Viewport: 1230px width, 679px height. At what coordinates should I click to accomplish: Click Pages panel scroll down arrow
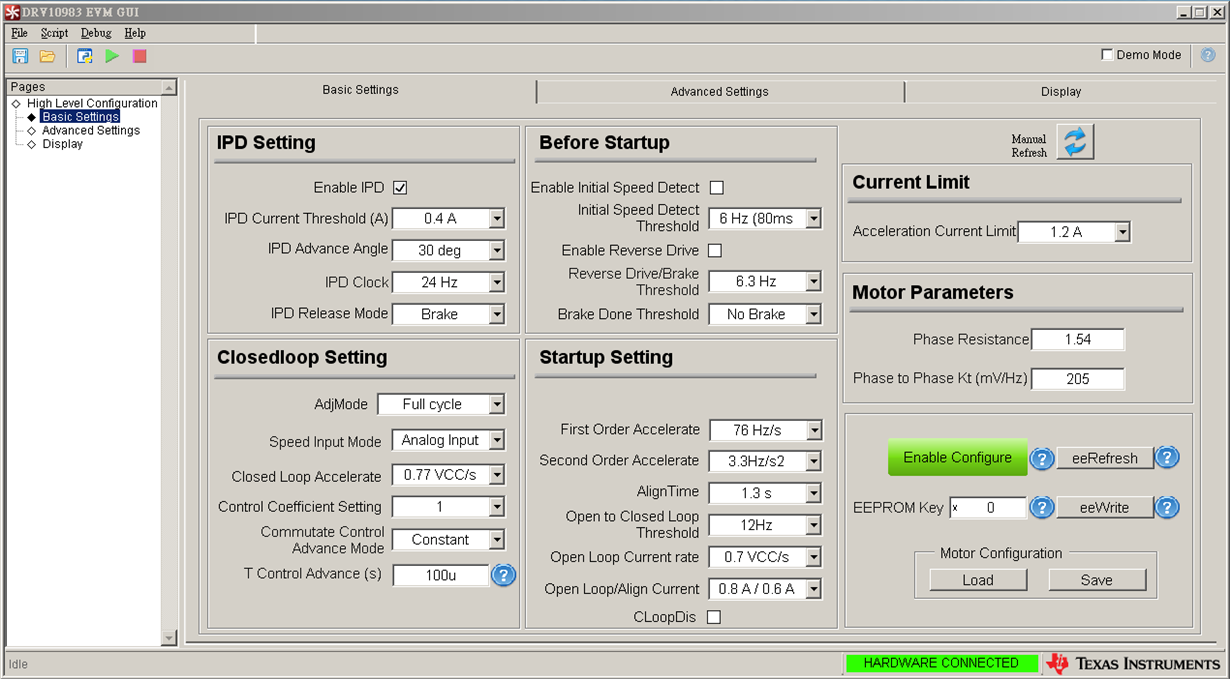(x=169, y=637)
